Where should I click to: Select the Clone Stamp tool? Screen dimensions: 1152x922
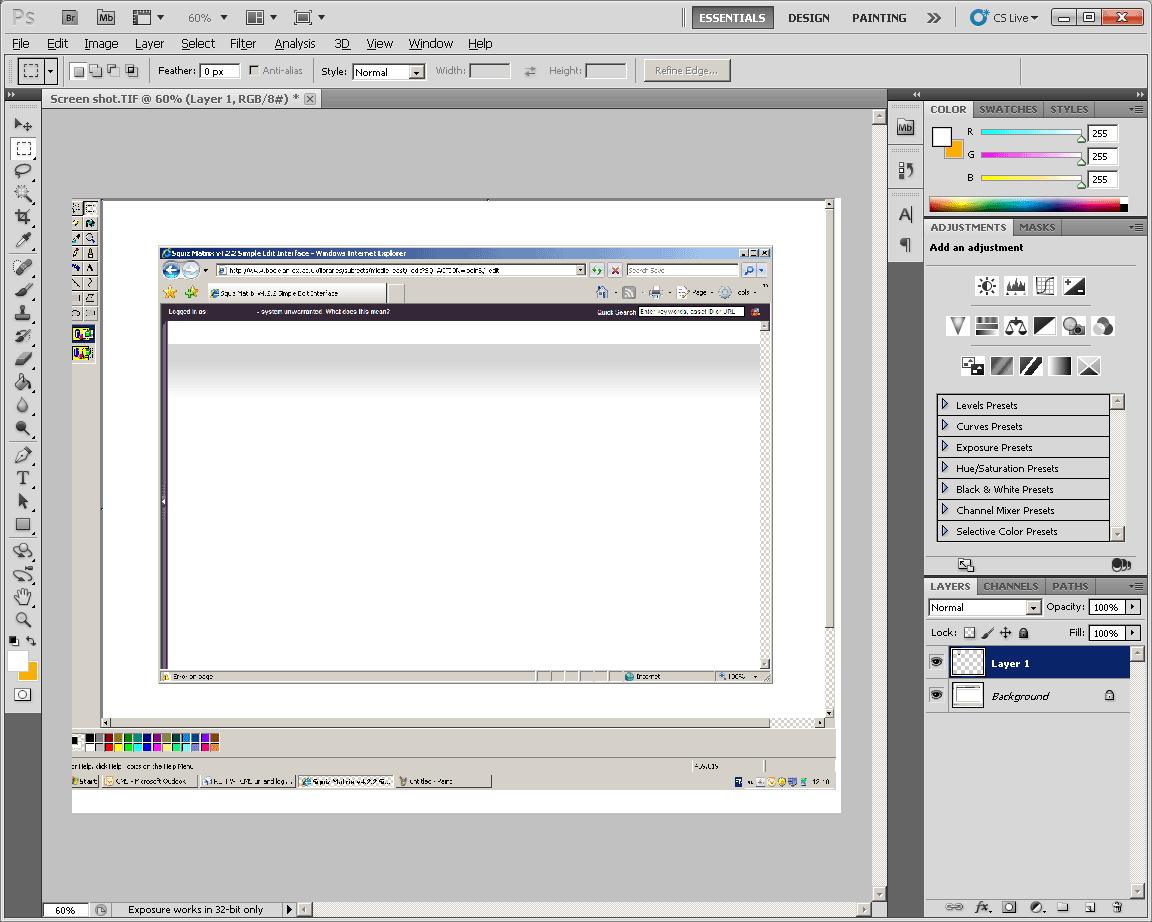pos(23,313)
